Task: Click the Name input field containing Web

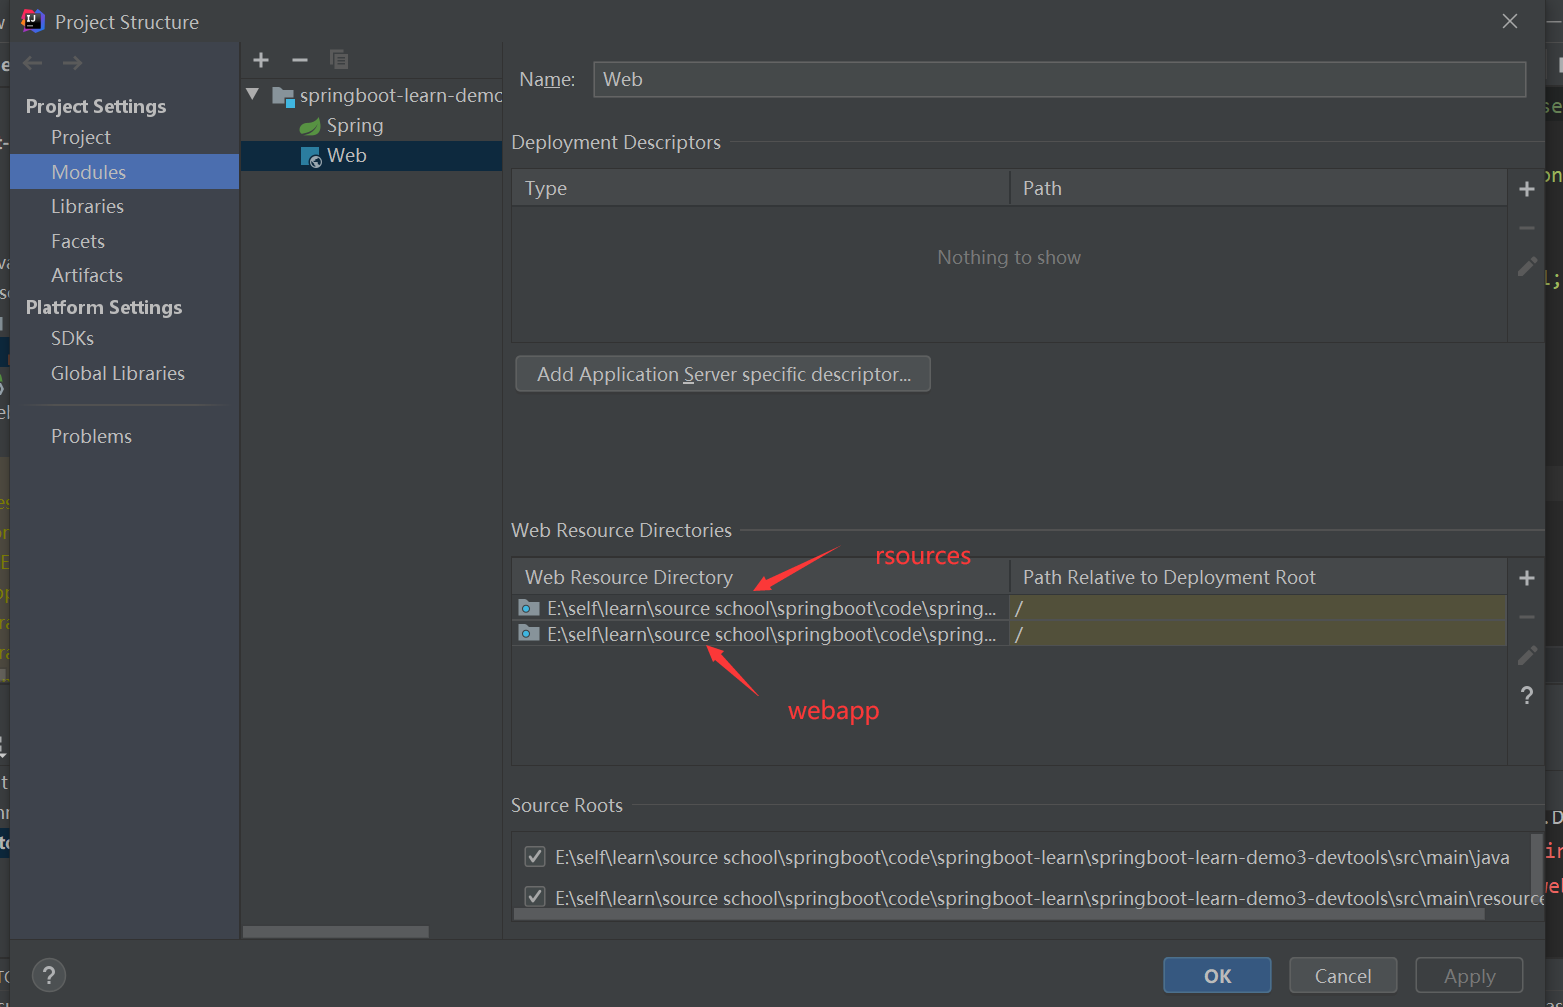Action: tap(1059, 79)
